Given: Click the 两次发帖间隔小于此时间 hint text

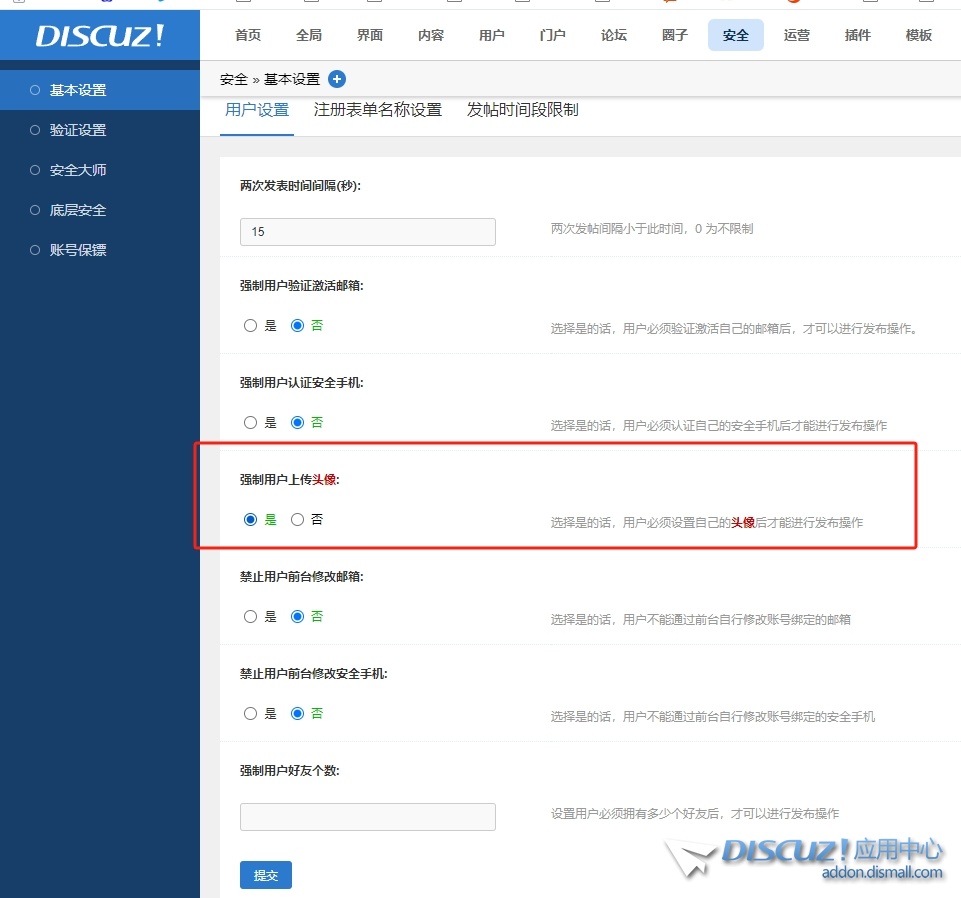Looking at the screenshot, I should (651, 229).
